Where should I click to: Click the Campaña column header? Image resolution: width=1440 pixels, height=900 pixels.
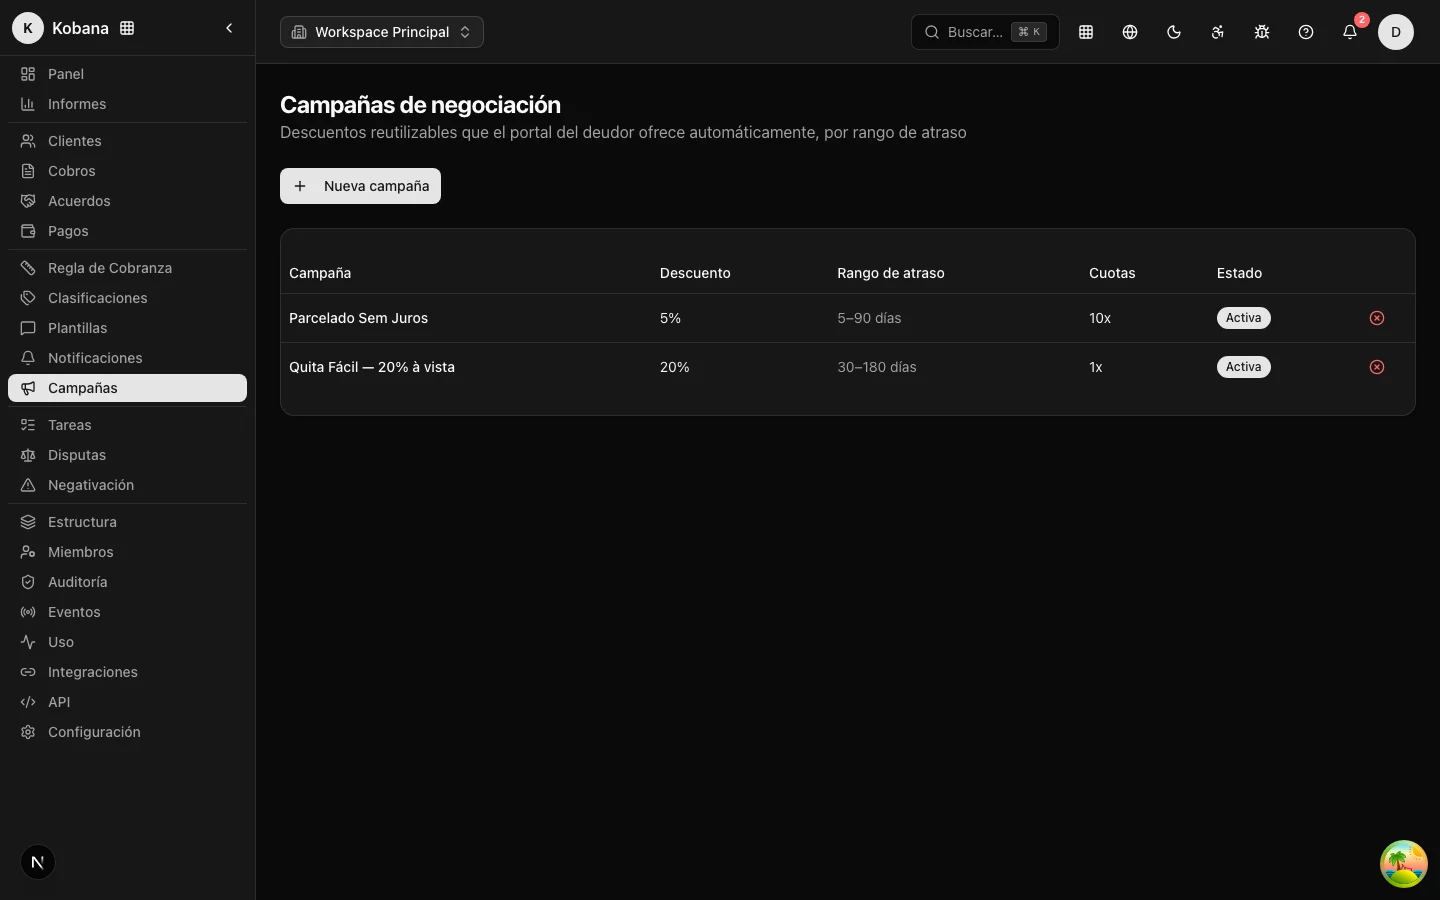tap(320, 273)
